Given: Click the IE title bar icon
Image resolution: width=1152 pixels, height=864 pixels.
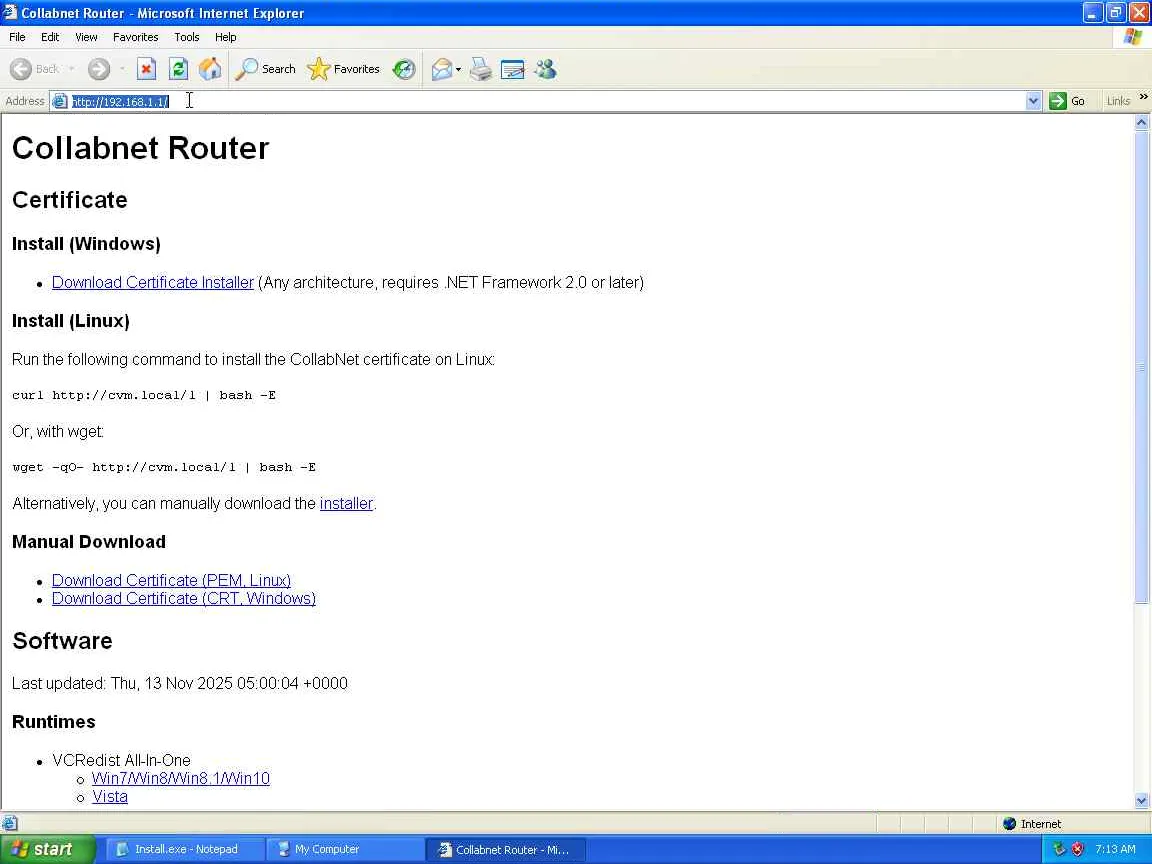Looking at the screenshot, I should [x=10, y=12].
